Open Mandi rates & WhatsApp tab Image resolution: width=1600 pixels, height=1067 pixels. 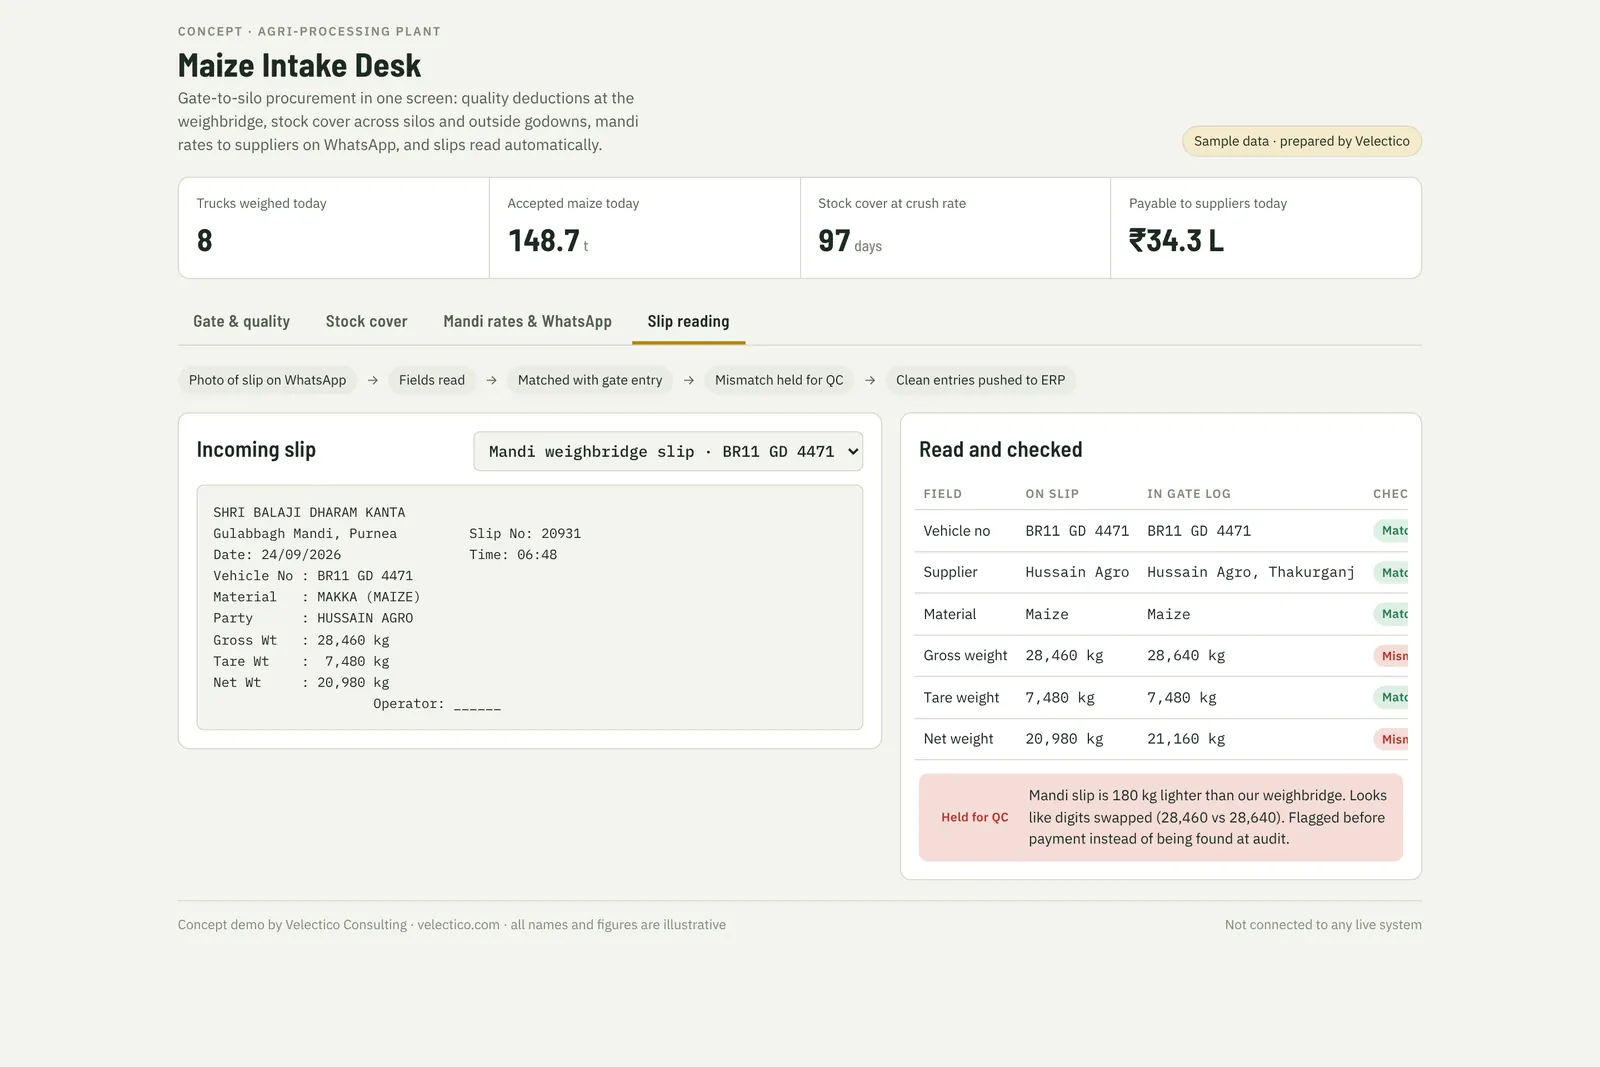pos(527,321)
